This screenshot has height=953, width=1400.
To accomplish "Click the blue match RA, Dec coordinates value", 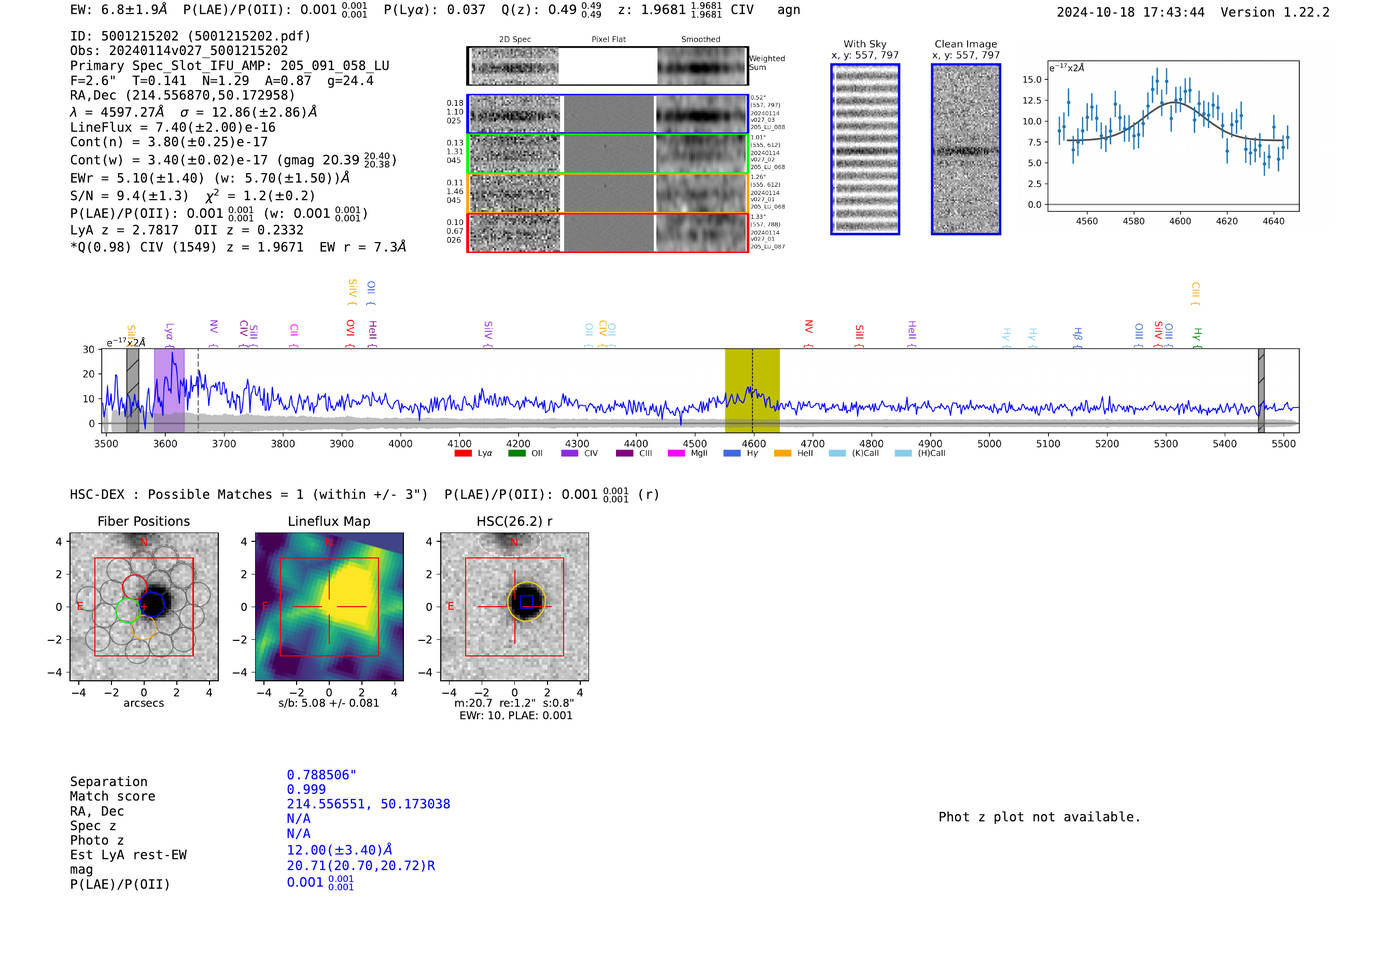I will click(368, 804).
